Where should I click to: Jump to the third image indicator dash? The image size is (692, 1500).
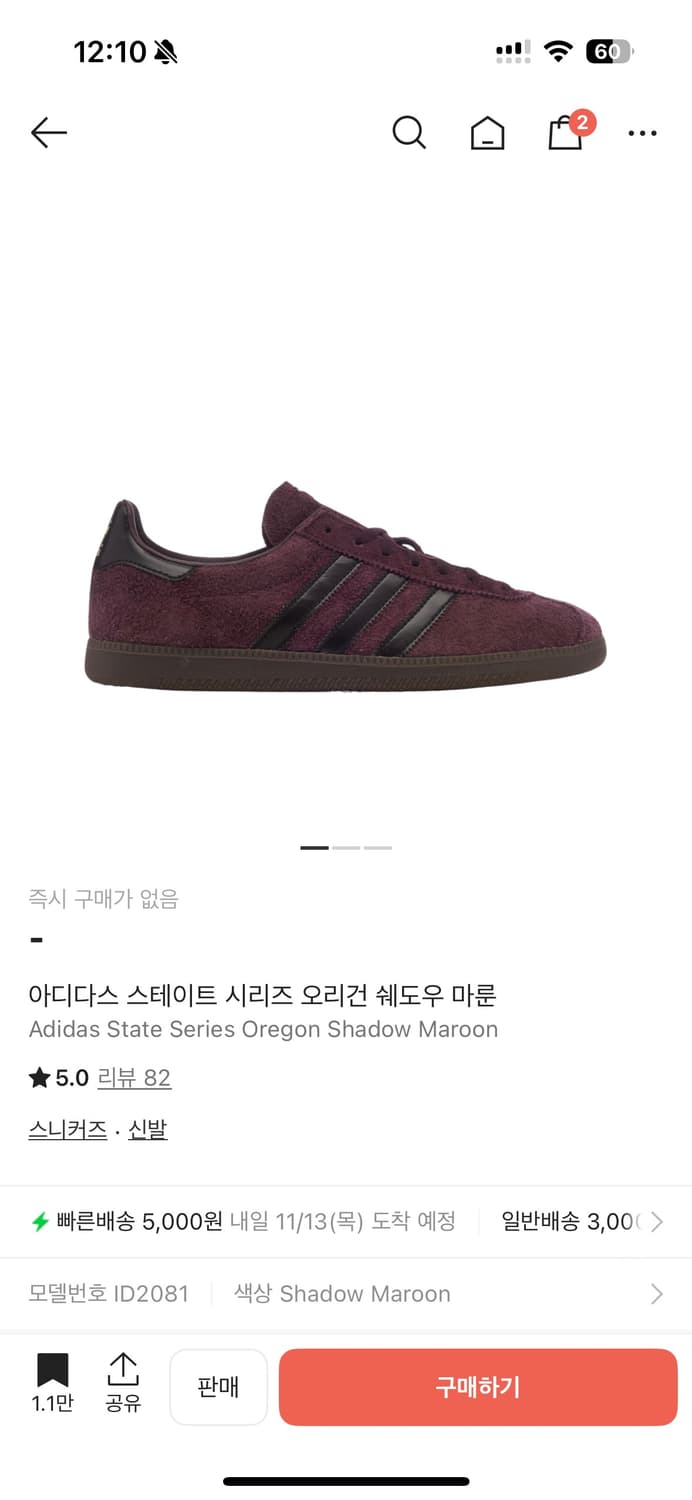(x=378, y=848)
